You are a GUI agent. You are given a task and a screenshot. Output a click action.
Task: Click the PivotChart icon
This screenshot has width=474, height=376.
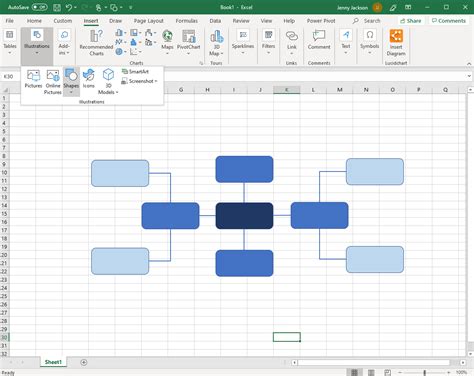click(189, 42)
